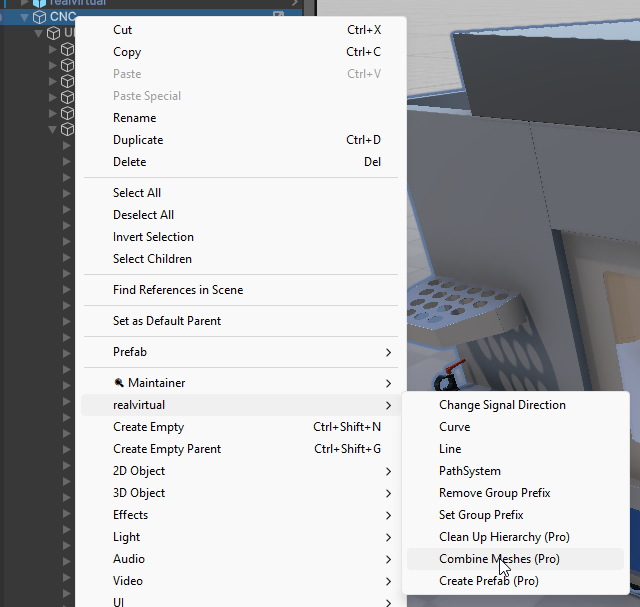The height and width of the screenshot is (607, 640).
Task: Click Create Prefab (Pro) option
Action: pos(489,581)
